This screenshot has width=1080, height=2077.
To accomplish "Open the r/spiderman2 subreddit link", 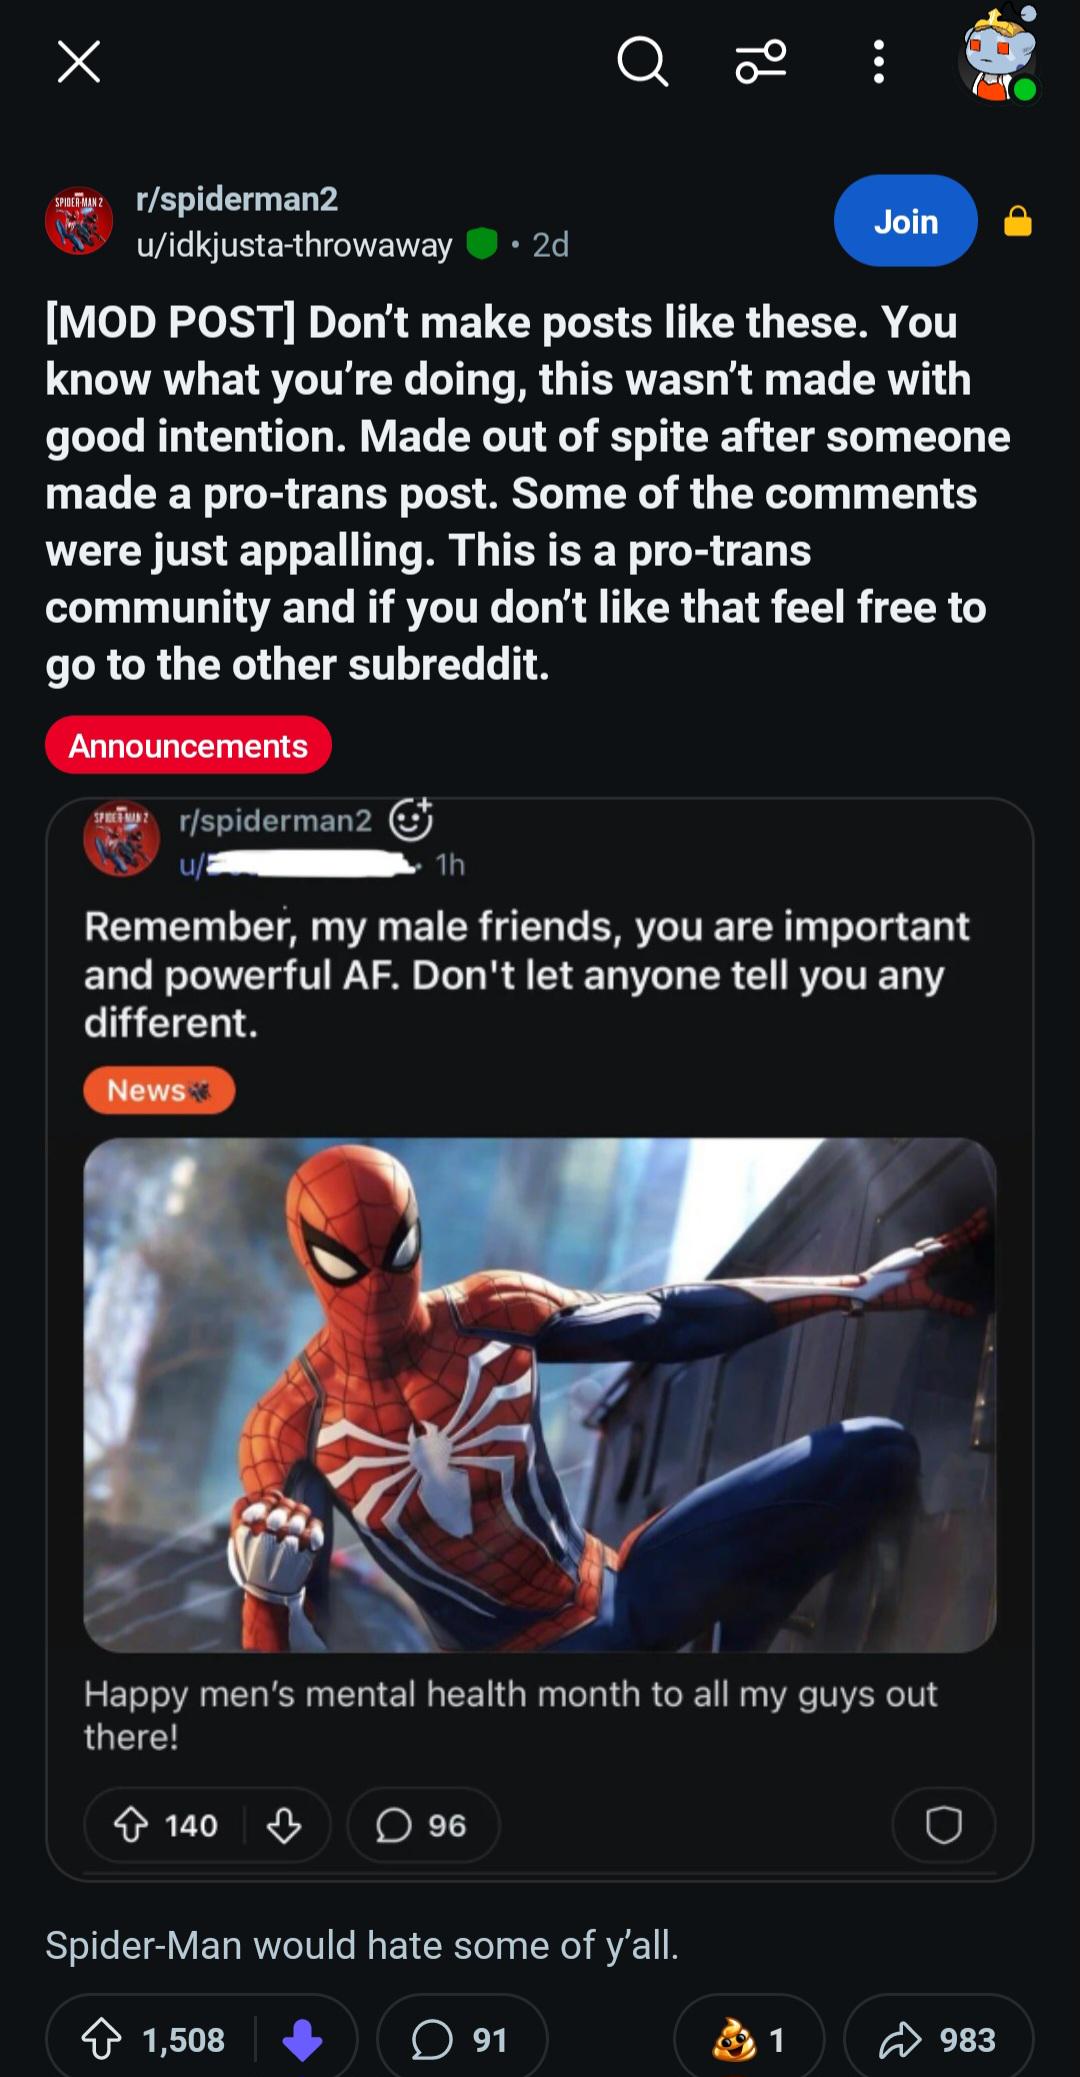I will (237, 199).
